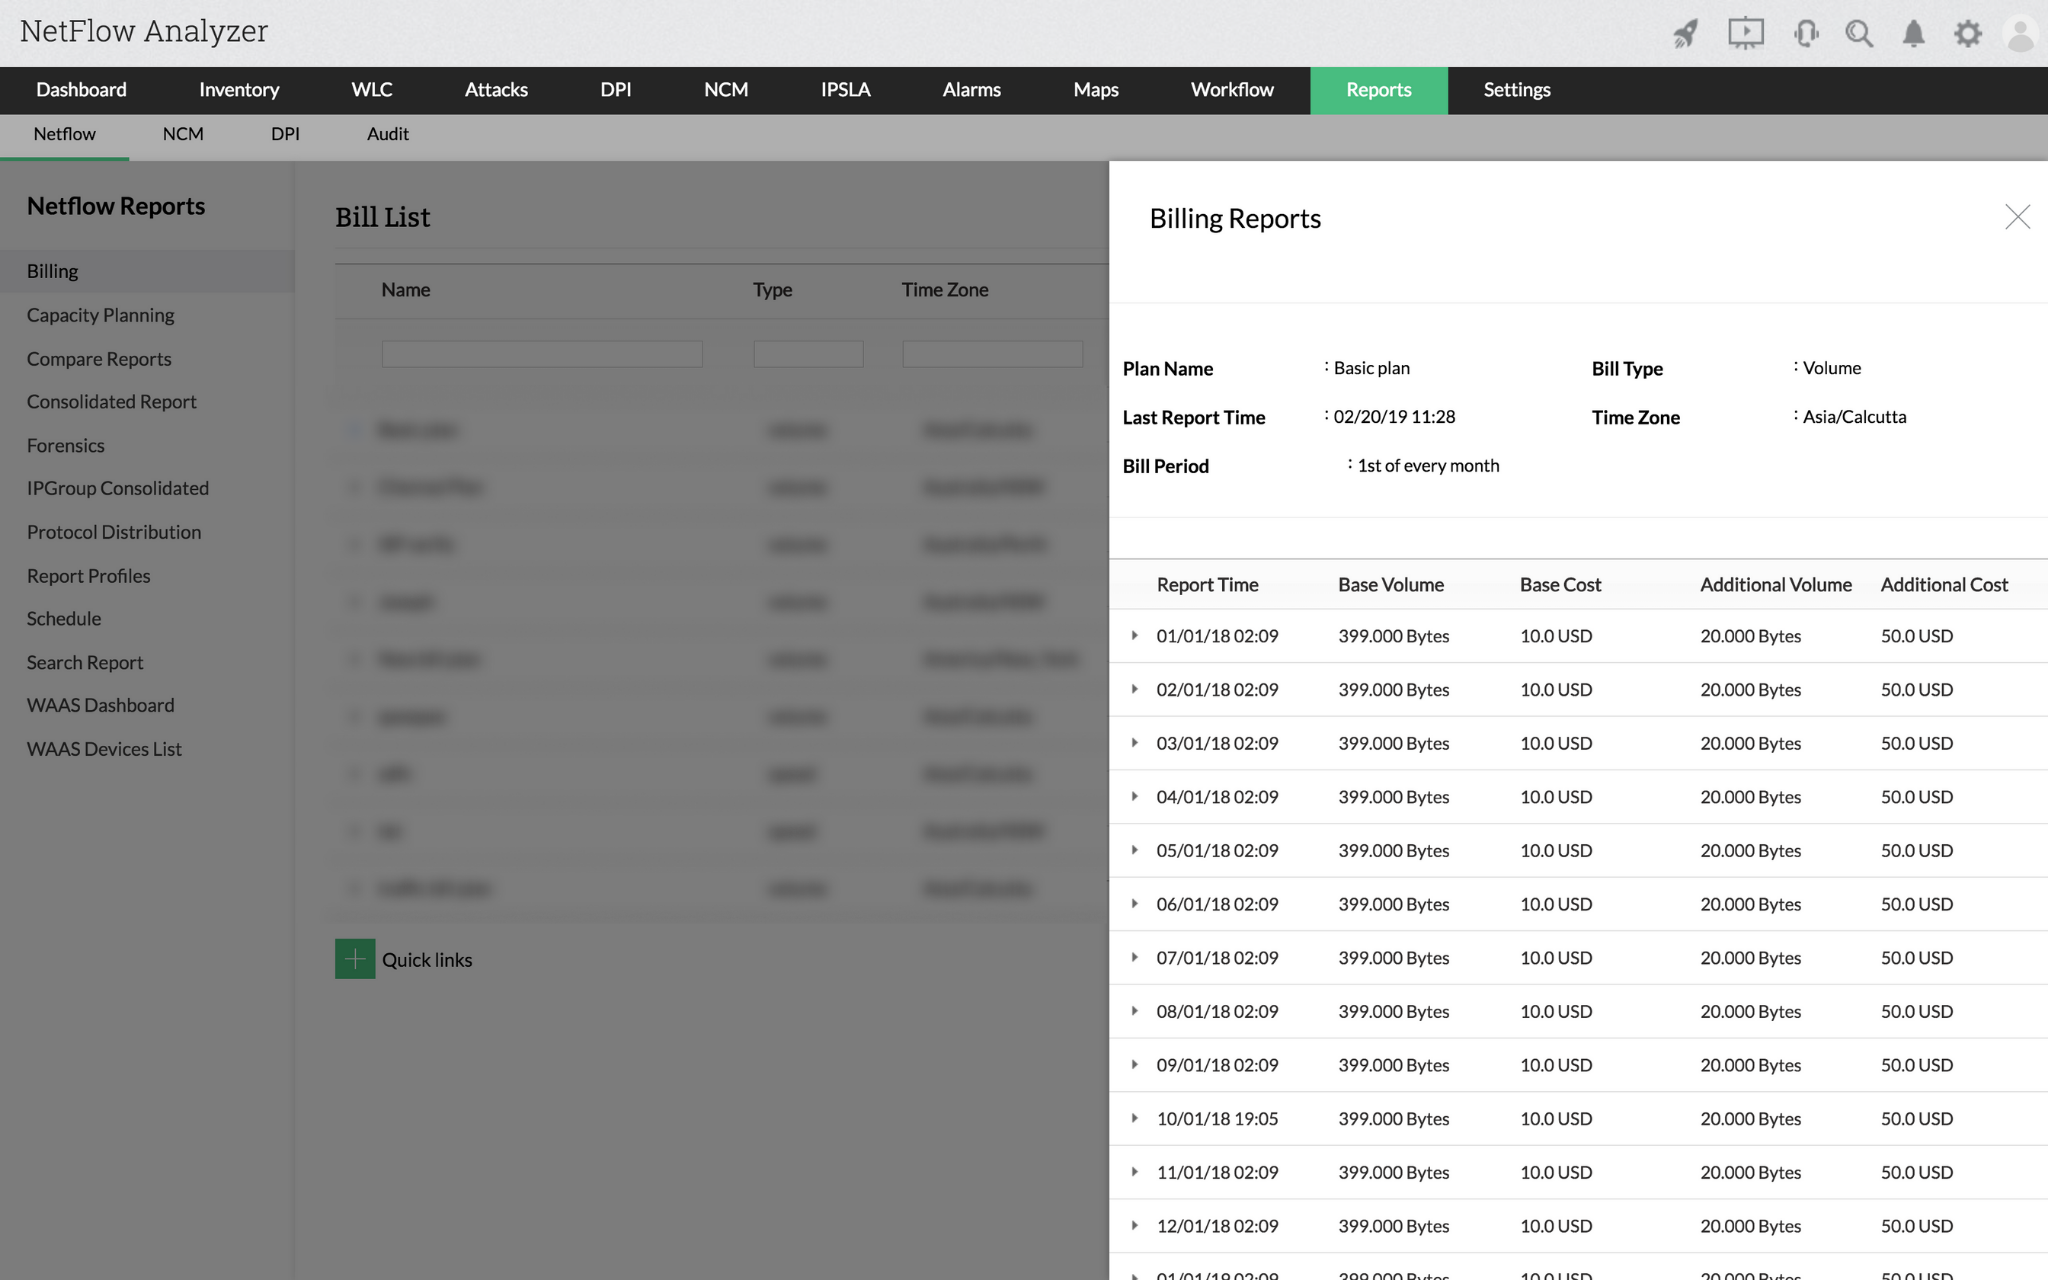Image resolution: width=2048 pixels, height=1280 pixels.
Task: Expand the 05/01/18 02:09 report row
Action: click(x=1135, y=850)
